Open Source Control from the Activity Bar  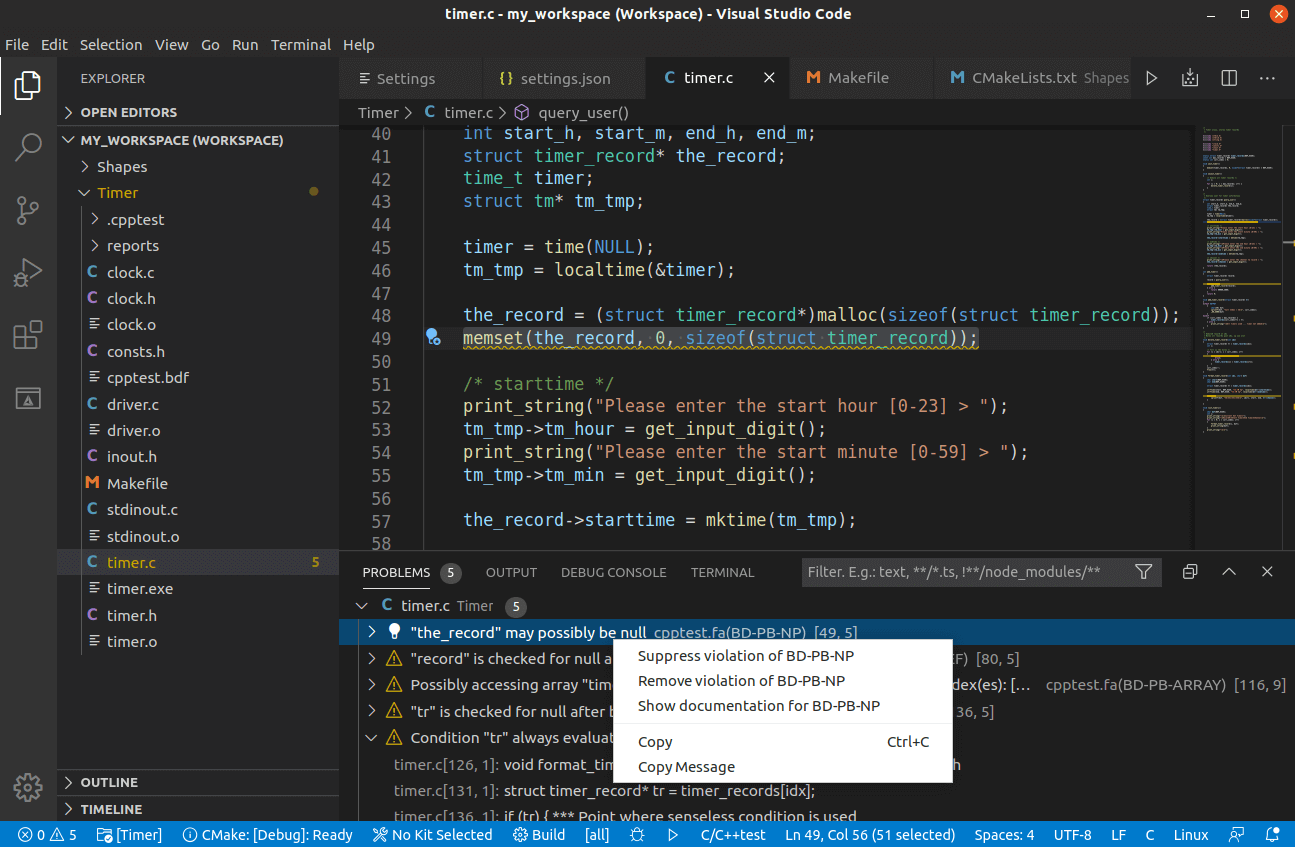(x=27, y=210)
